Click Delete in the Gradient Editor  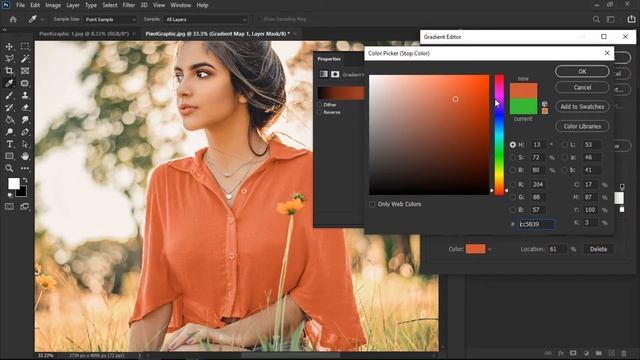pos(598,249)
